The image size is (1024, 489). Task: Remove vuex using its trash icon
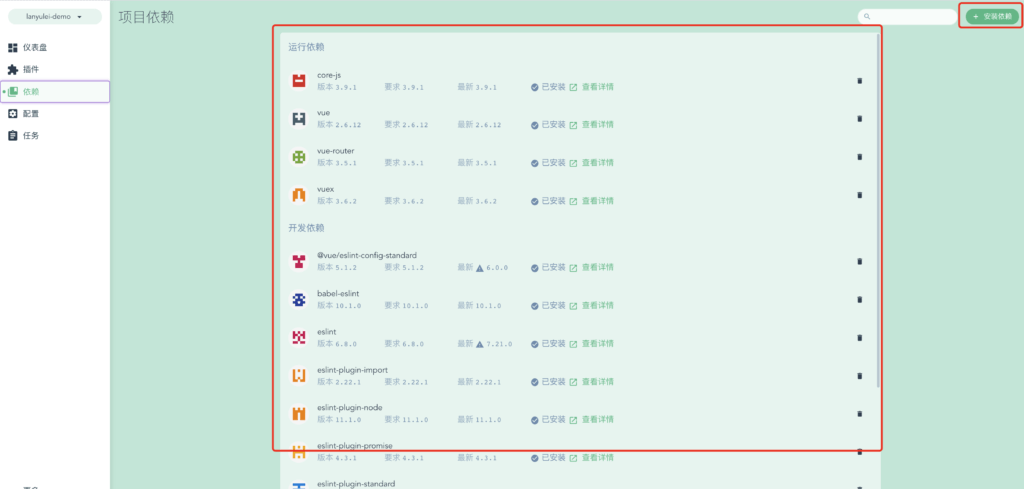click(859, 195)
